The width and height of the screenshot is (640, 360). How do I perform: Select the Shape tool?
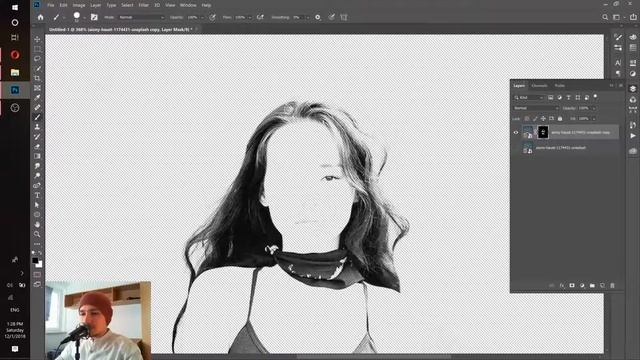(x=37, y=215)
